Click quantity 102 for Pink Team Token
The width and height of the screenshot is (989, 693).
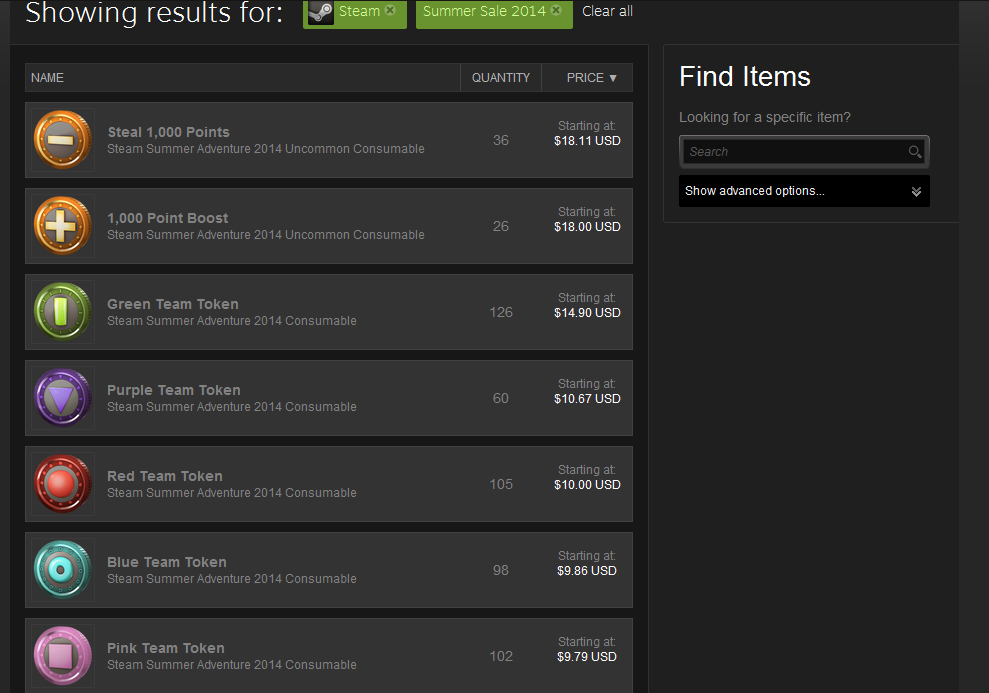tap(501, 656)
